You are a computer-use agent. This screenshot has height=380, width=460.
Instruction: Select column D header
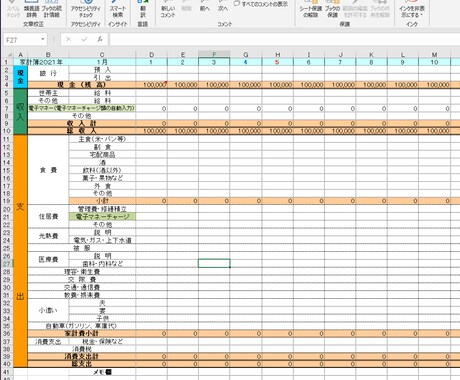[x=151, y=55]
